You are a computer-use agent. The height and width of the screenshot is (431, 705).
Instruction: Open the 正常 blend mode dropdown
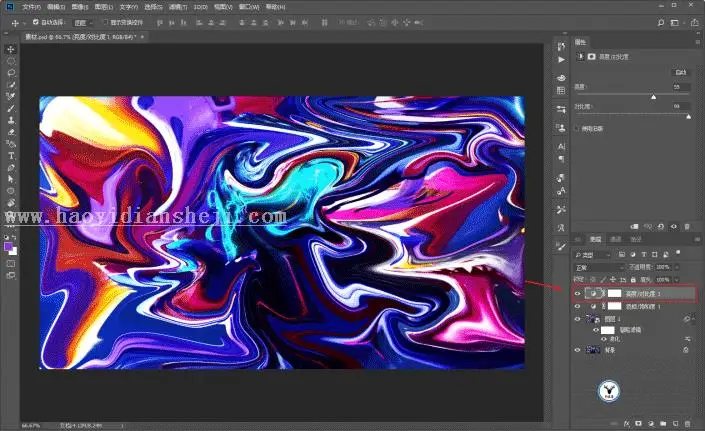599,267
